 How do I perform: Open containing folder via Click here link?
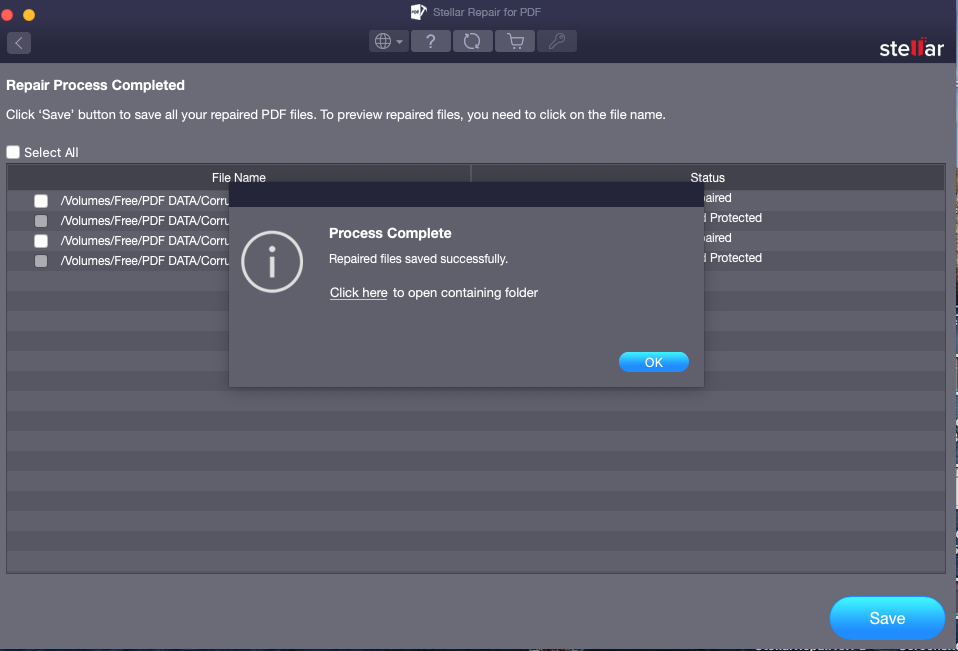(358, 293)
